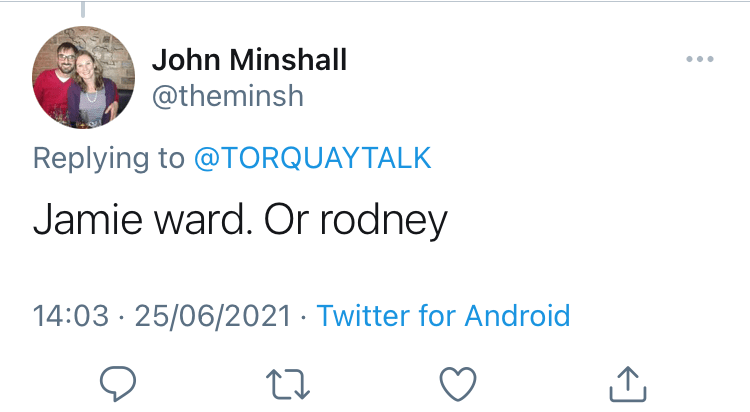This screenshot has width=750, height=412.
Task: Click the "Replying to" label
Action: (108, 158)
